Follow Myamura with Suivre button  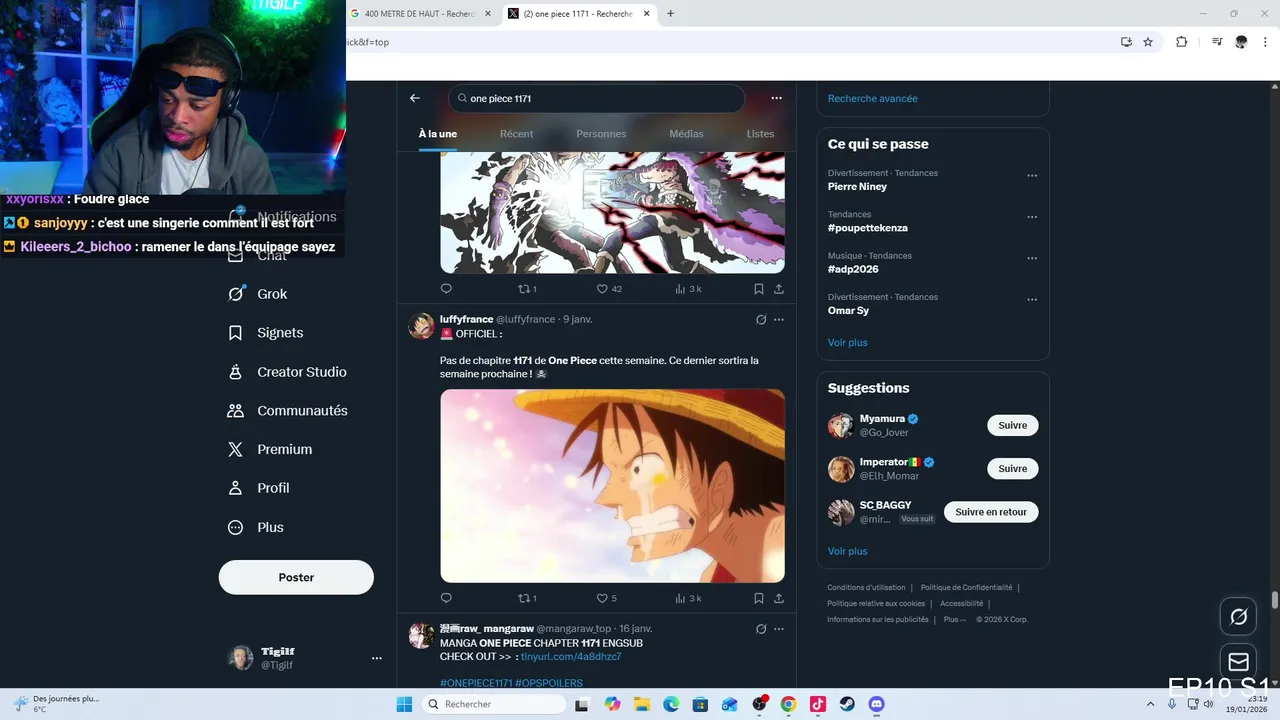[1013, 425]
